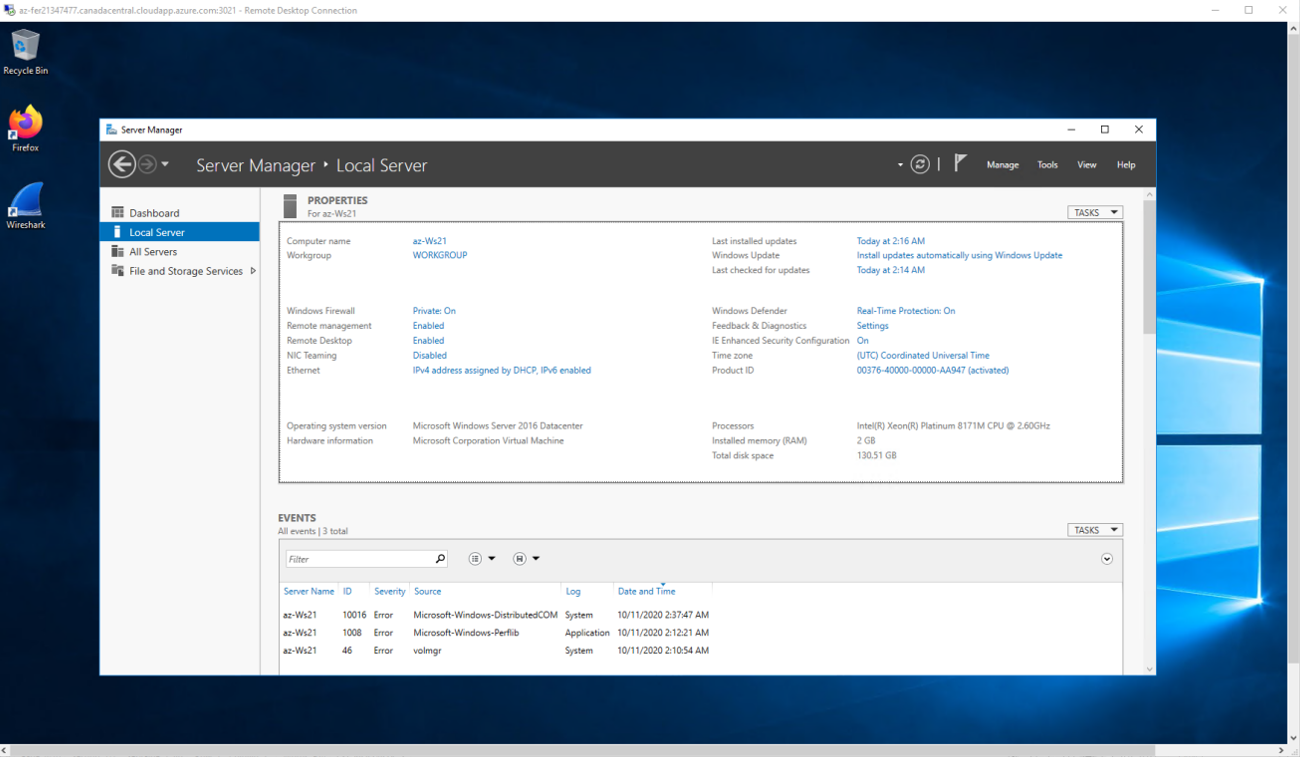Open the events query list icon
1300x757 pixels.
(475, 558)
